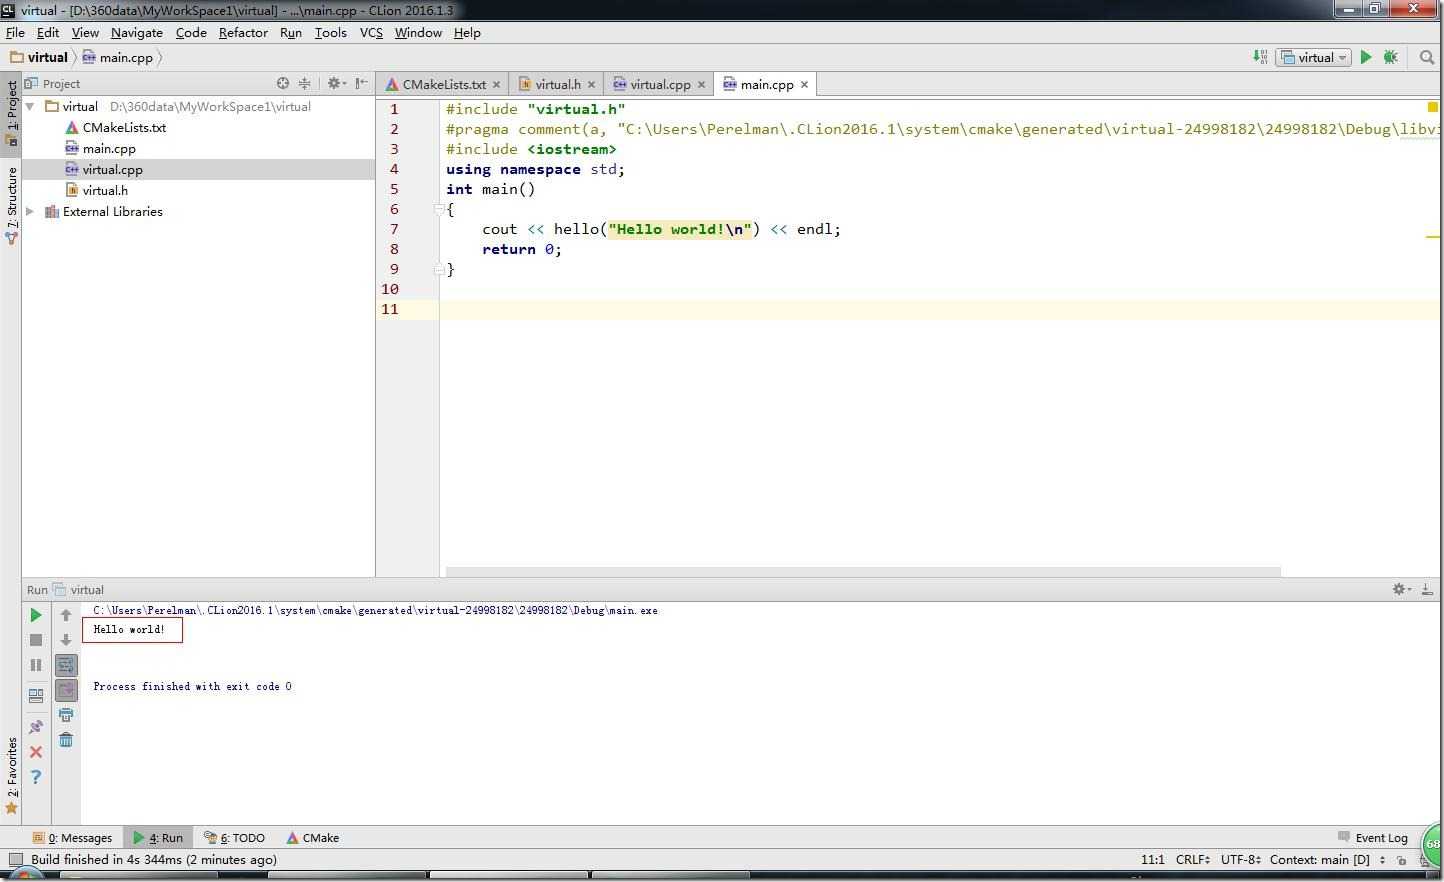Close the main.cpp editor tab
This screenshot has height=882, width=1444.
point(804,85)
